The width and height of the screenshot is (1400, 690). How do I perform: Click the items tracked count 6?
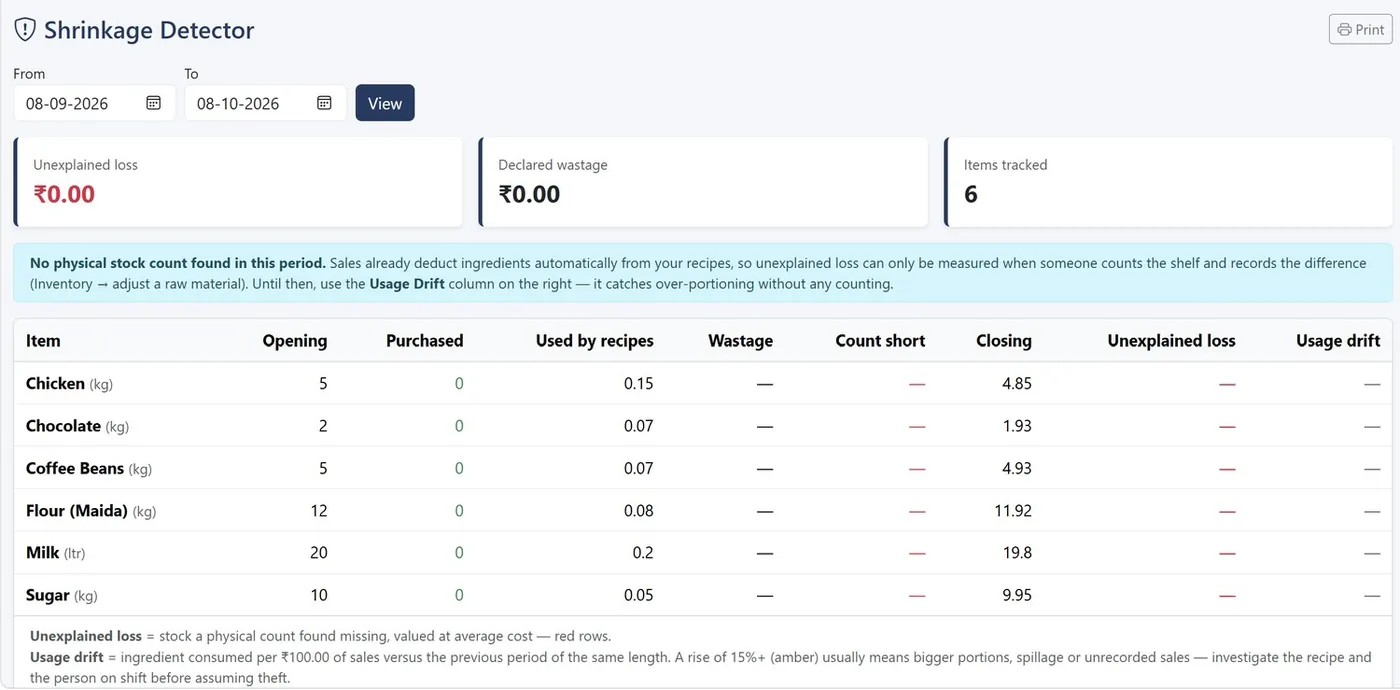pos(970,194)
